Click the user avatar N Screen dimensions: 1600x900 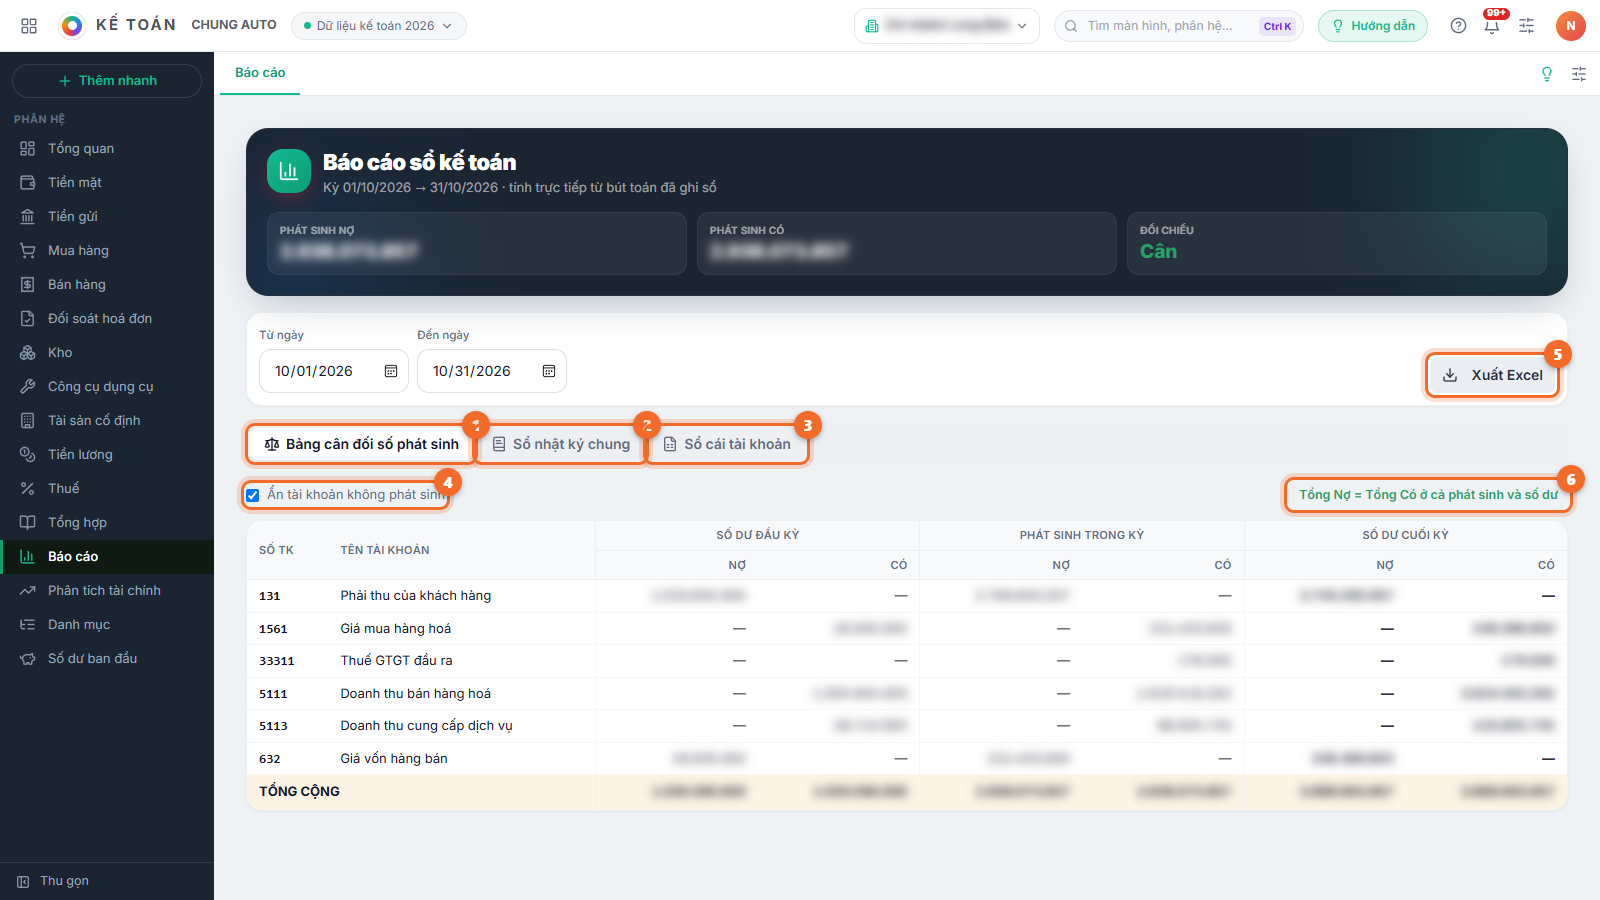[1571, 26]
